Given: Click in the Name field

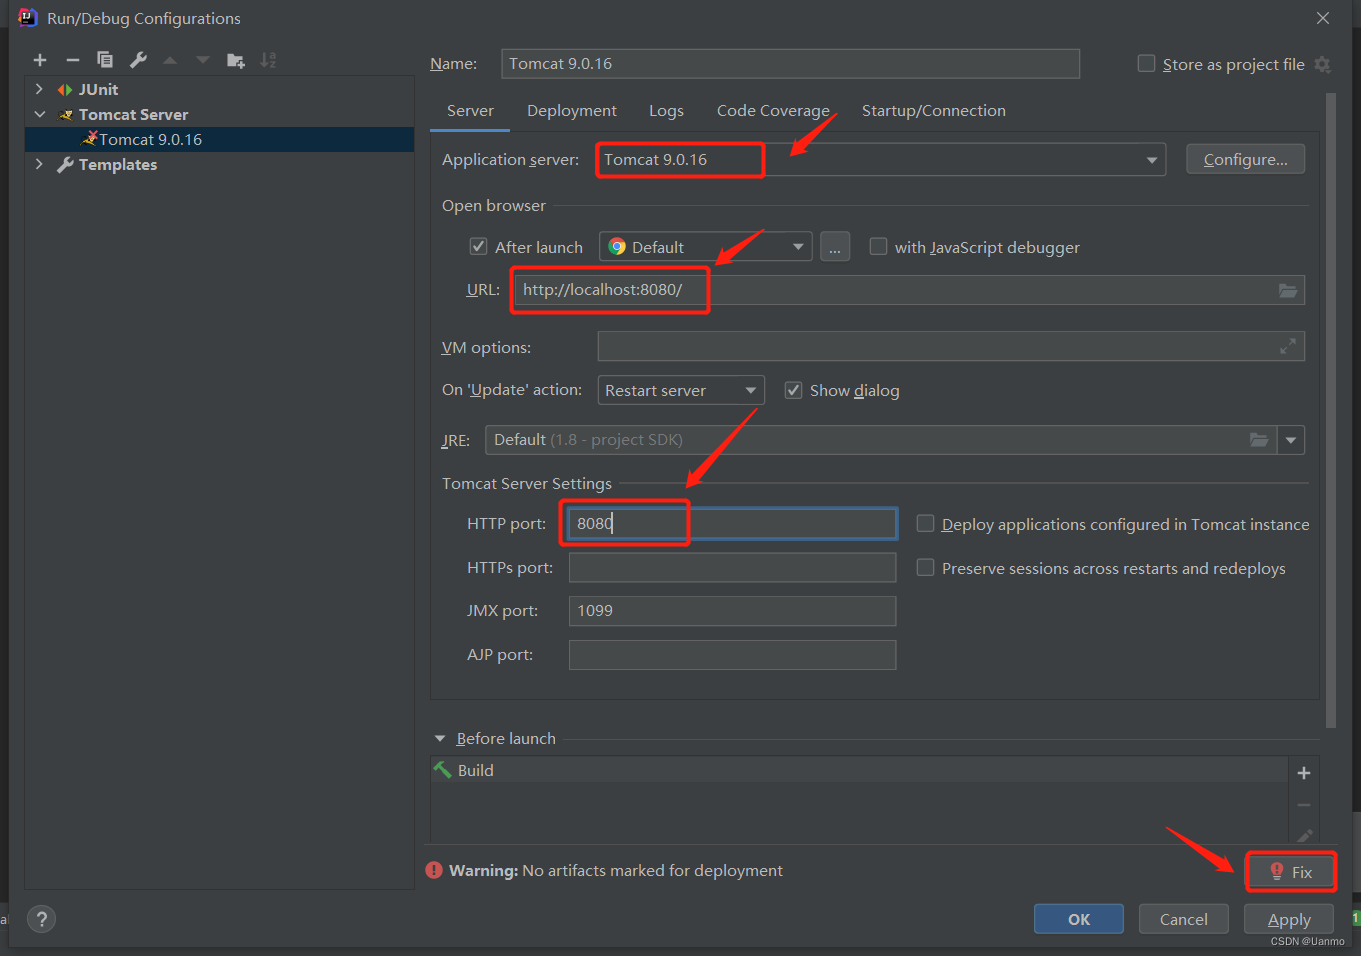Looking at the screenshot, I should (790, 63).
